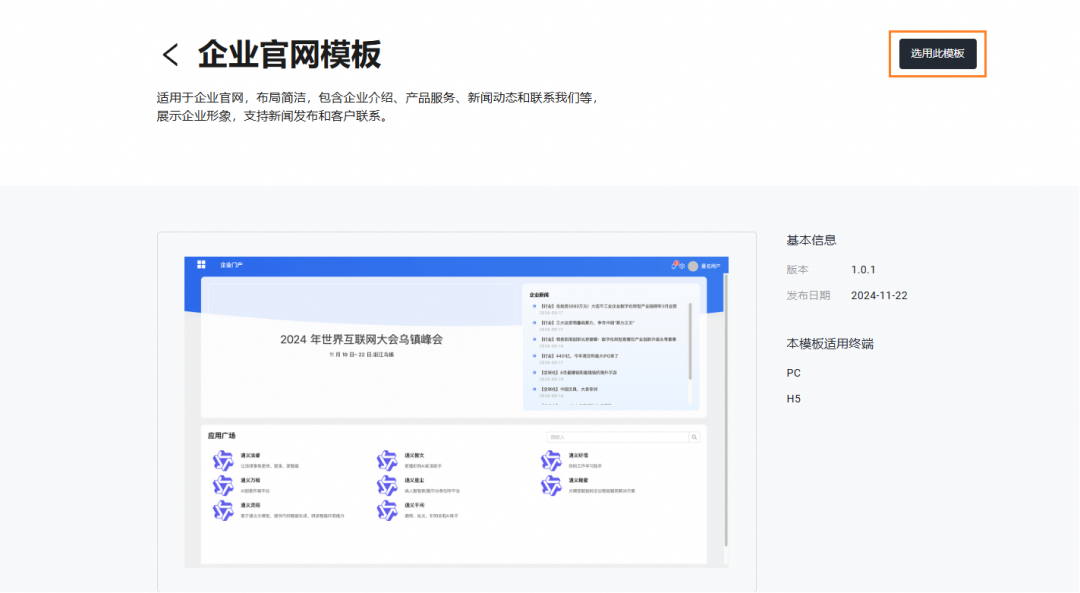Click the release date 2024-11-22

click(879, 295)
